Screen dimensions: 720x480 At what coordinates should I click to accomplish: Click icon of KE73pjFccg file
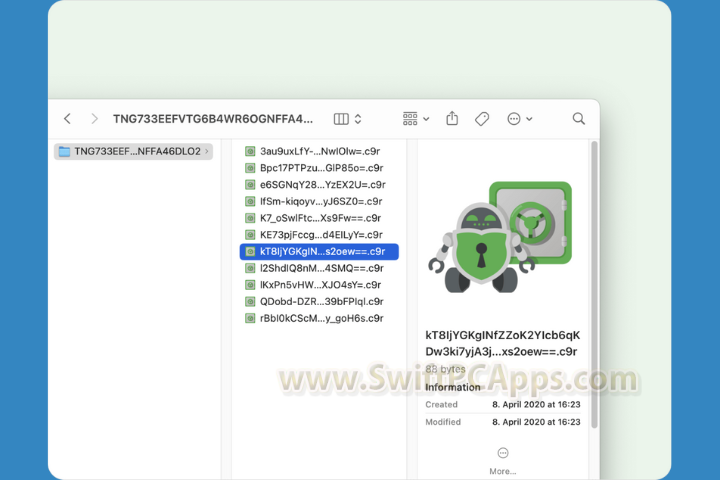(x=250, y=235)
